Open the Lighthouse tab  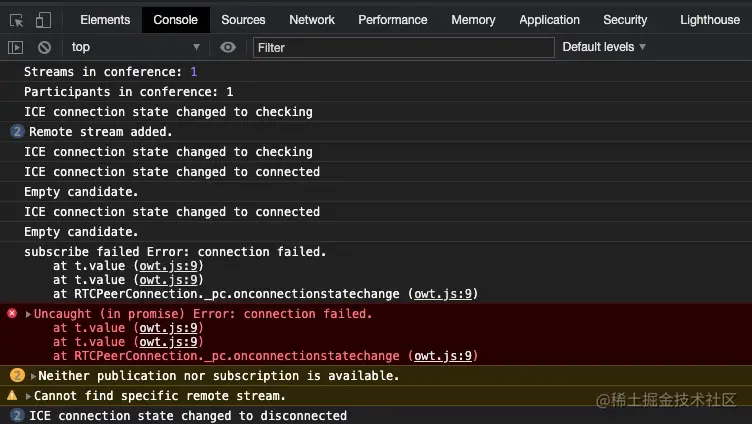(710, 20)
